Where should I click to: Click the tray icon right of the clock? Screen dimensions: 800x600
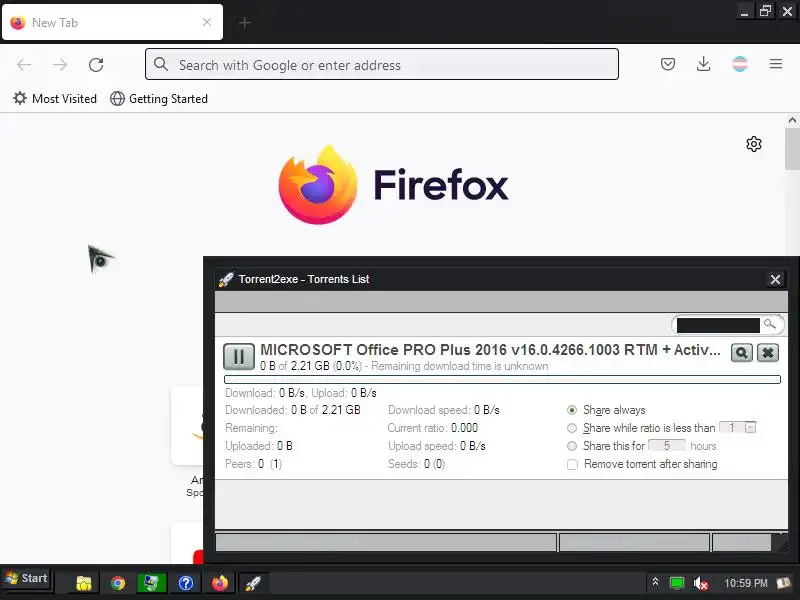[784, 583]
